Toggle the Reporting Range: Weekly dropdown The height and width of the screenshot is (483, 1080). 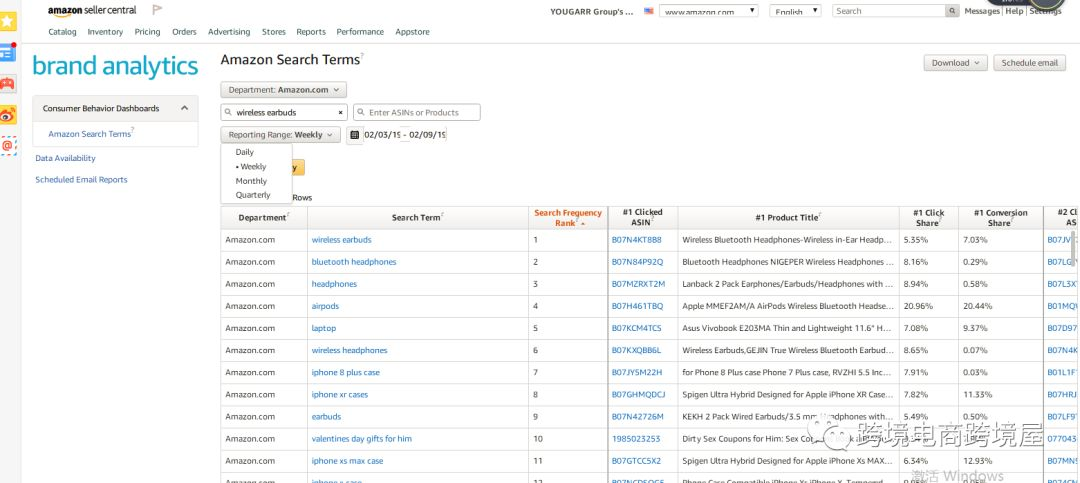pyautogui.click(x=280, y=135)
